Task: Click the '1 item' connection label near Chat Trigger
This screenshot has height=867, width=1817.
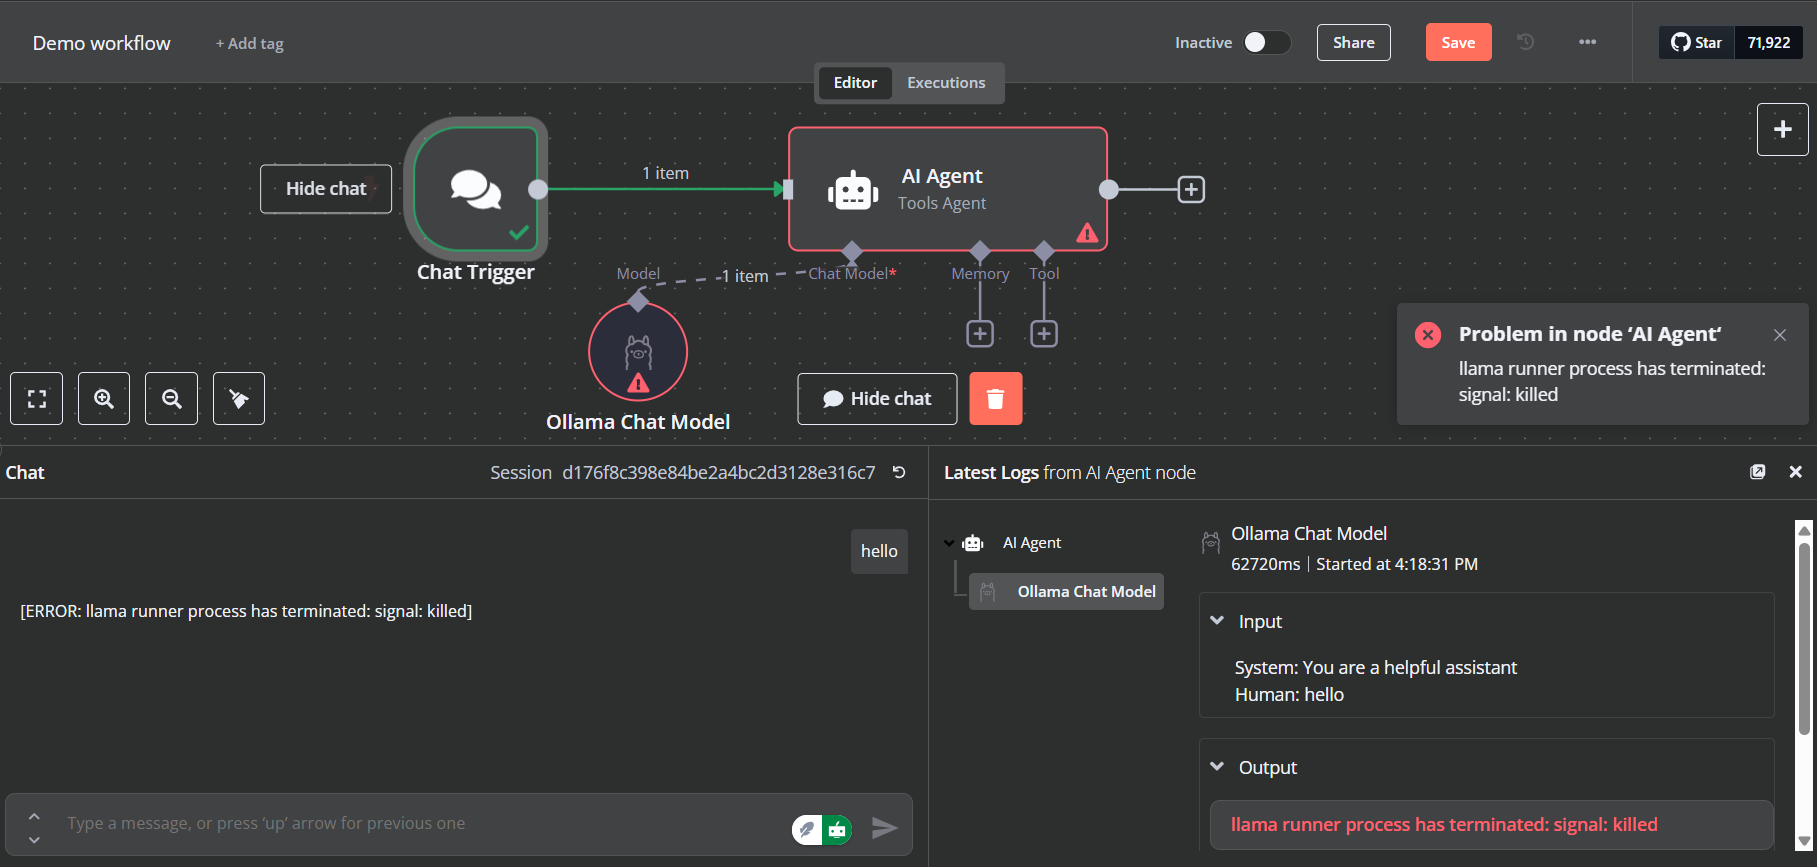Action: pyautogui.click(x=665, y=173)
